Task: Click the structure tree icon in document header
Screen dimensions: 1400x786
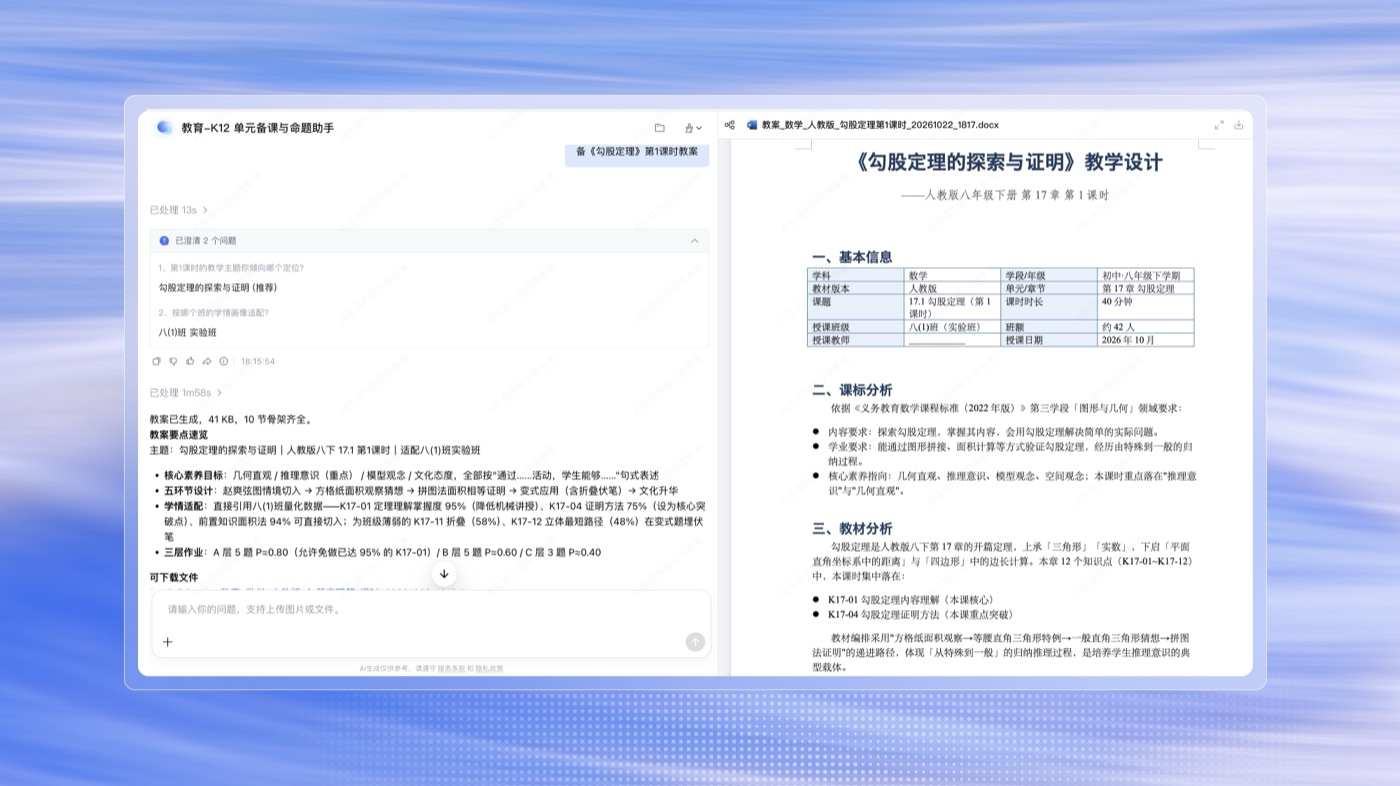Action: pyautogui.click(x=730, y=125)
